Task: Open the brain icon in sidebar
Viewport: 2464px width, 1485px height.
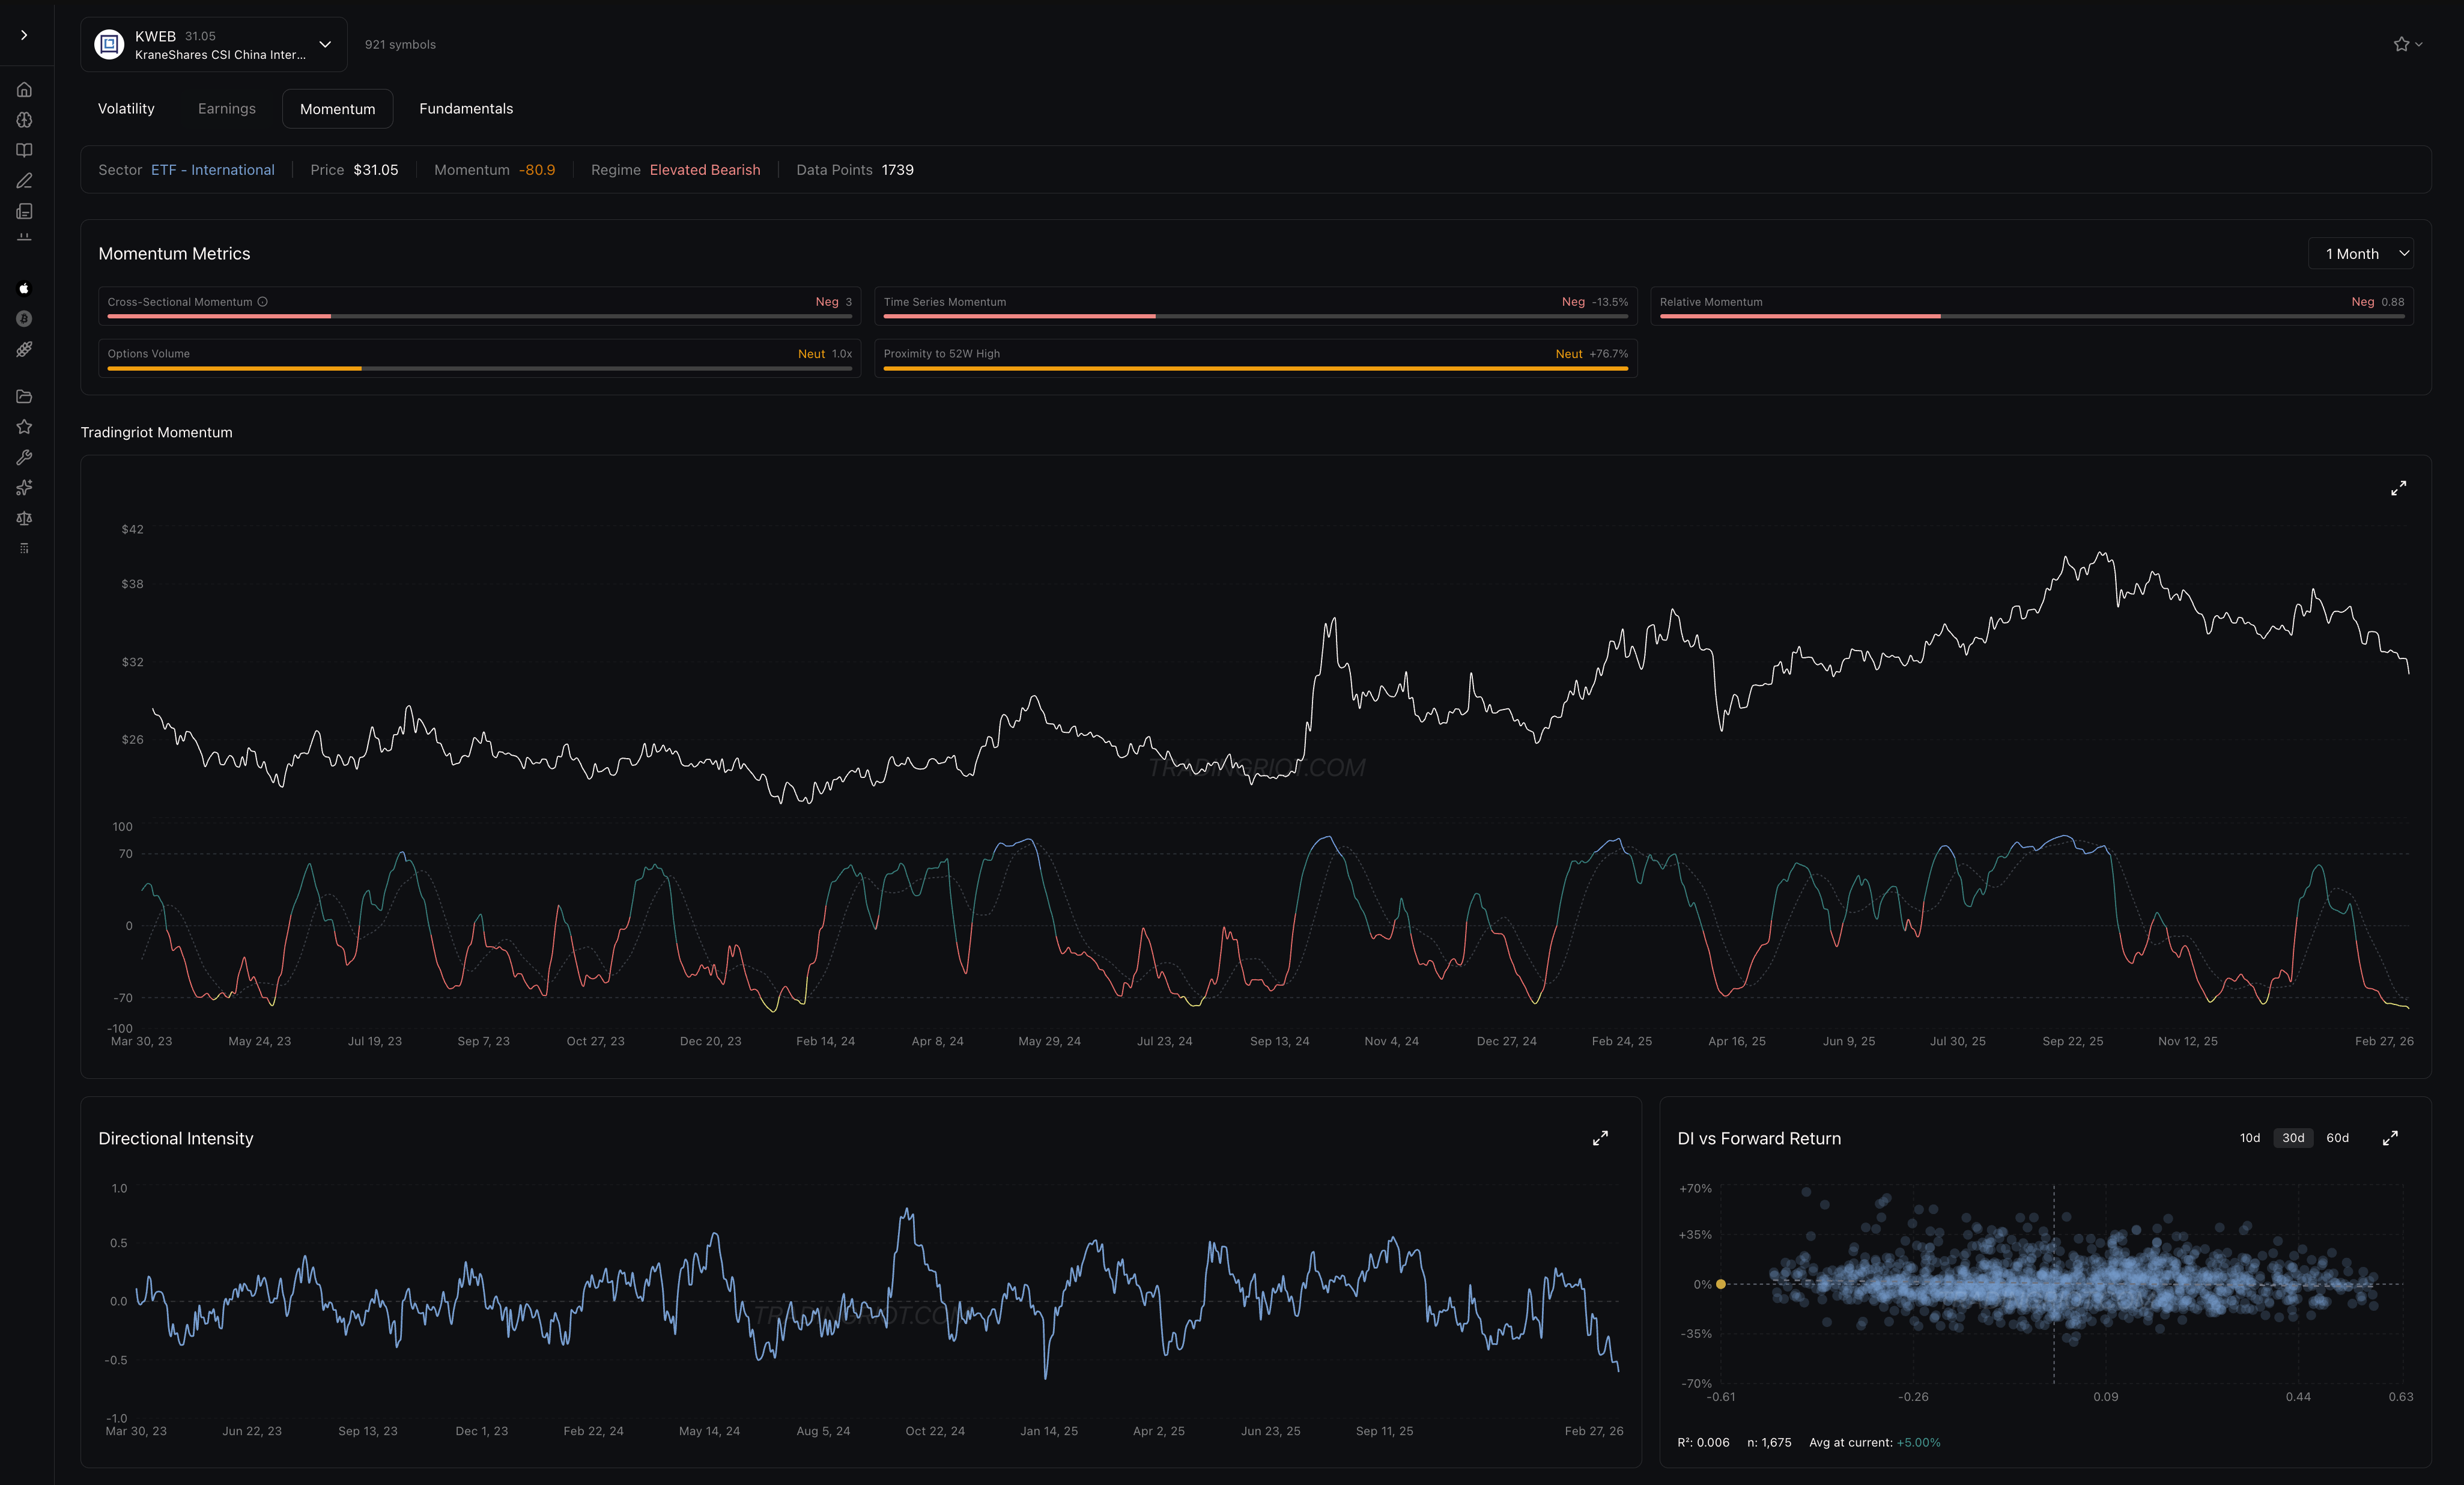Action: coord(24,120)
